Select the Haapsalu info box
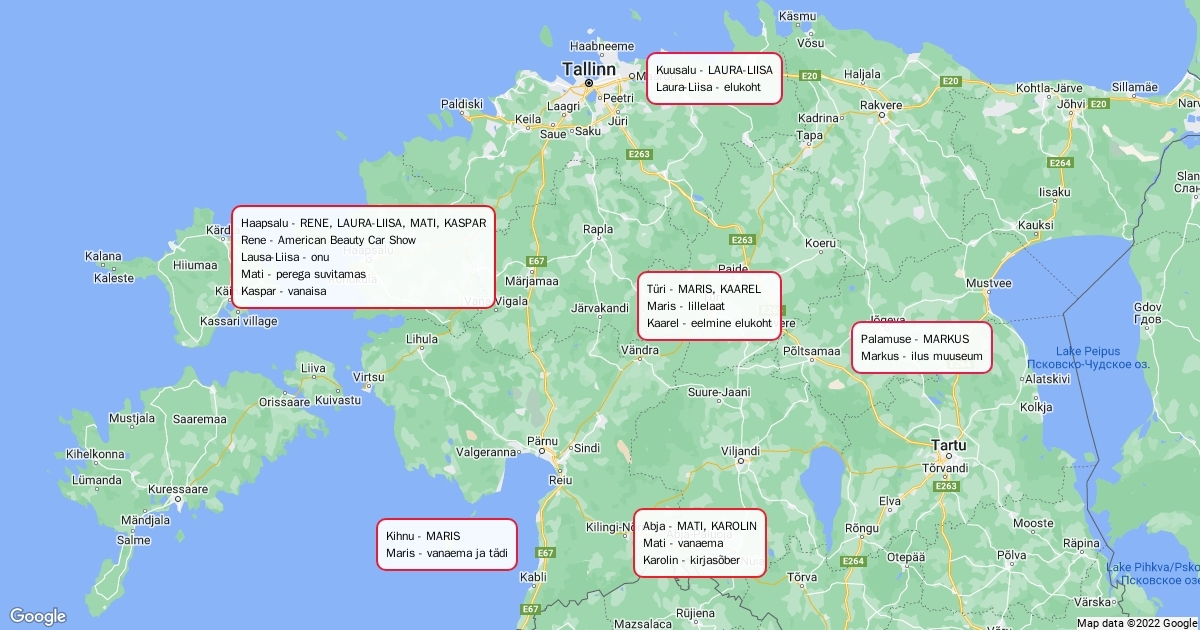Screen dimensions: 1200x630 tap(363, 257)
